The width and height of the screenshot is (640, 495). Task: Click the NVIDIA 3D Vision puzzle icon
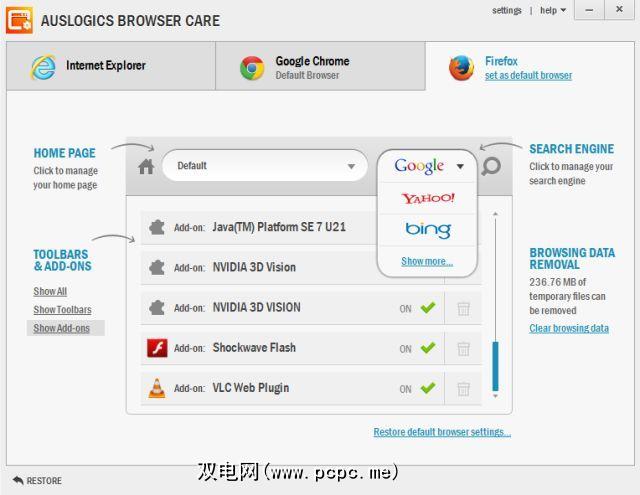click(x=157, y=268)
